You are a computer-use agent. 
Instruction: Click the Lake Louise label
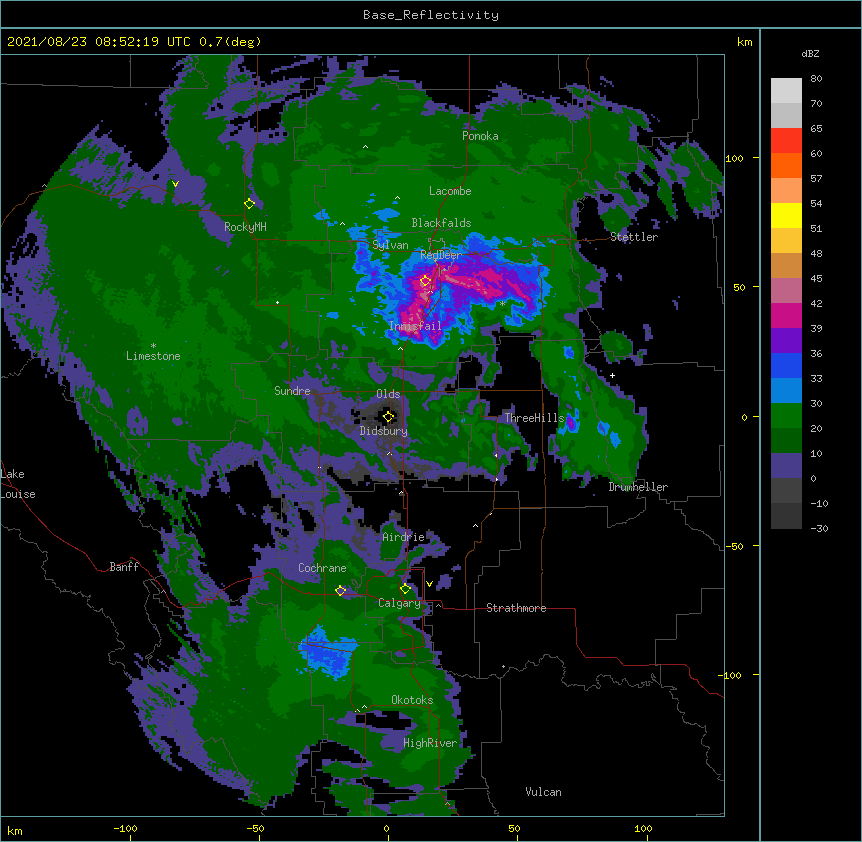18,484
